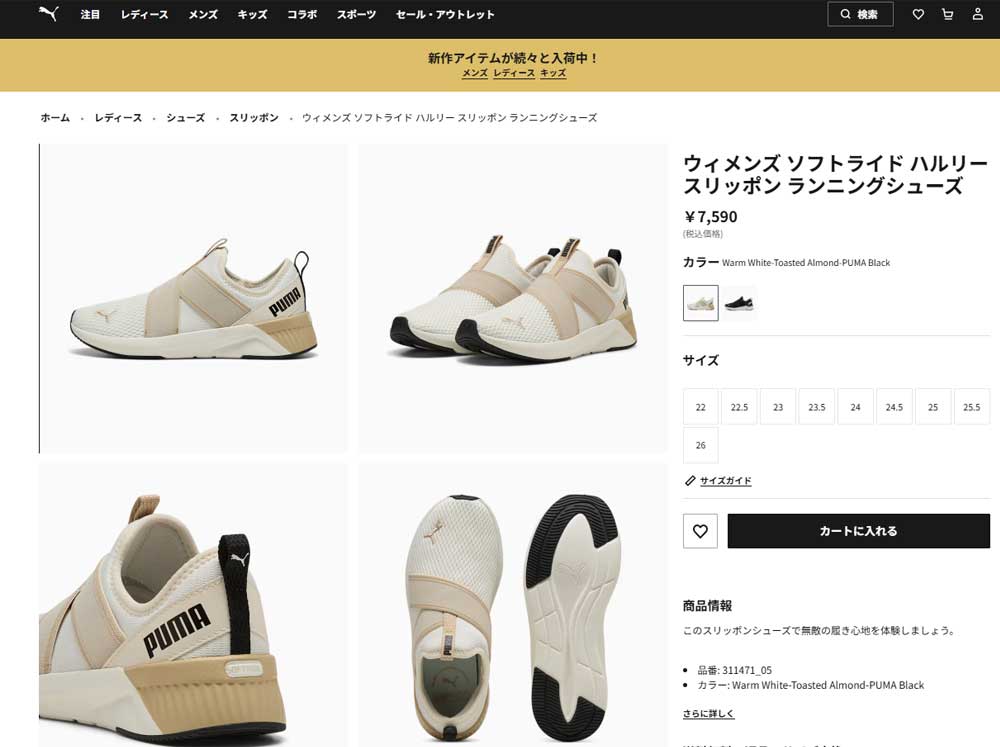This screenshot has width=1000, height=747.
Task: Add to cart with カートに入れる button
Action: tap(858, 531)
